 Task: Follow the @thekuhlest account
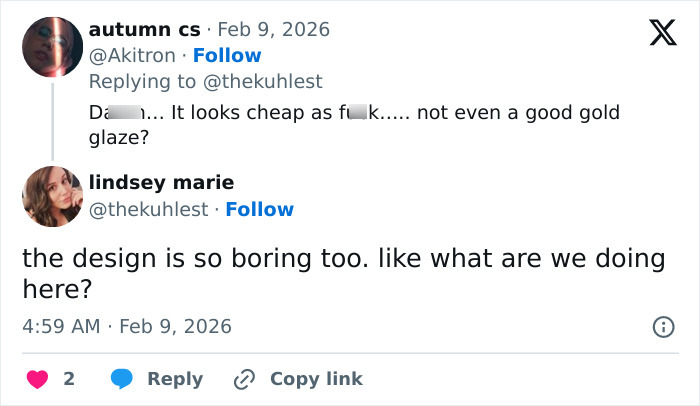pos(259,209)
